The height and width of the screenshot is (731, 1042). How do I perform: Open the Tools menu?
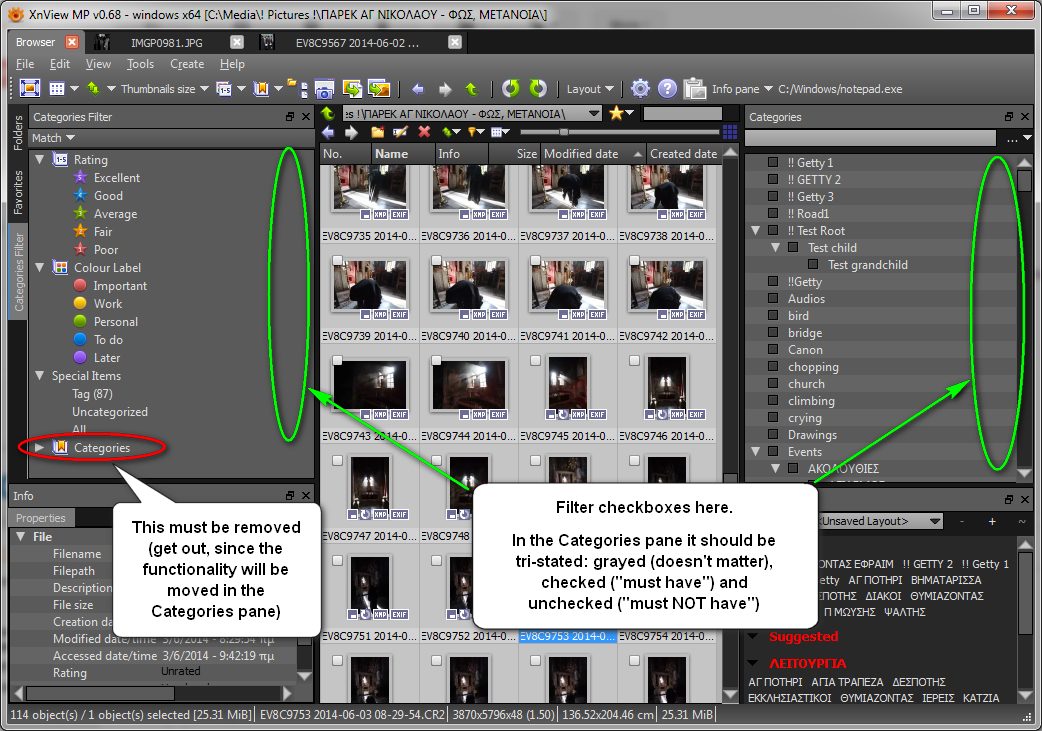[x=140, y=64]
